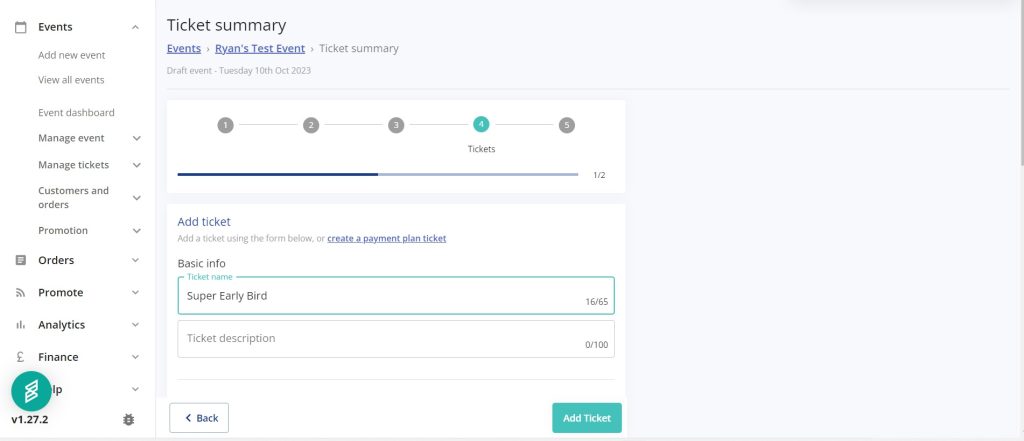Open Add new event menu item
Viewport: 1024px width, 441px height.
pos(71,55)
